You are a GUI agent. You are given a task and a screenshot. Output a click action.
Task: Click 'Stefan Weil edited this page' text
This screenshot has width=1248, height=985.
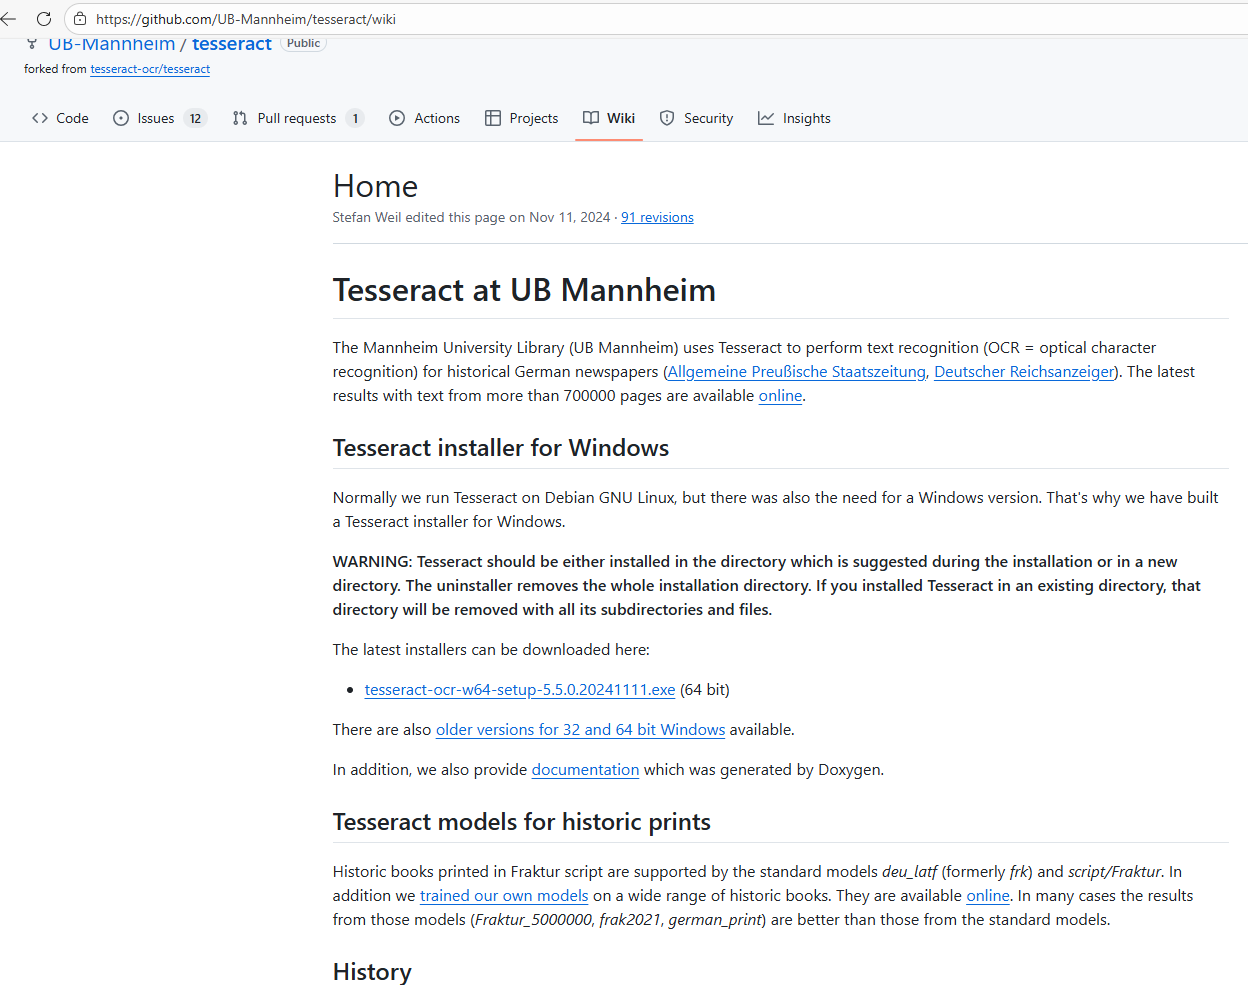click(419, 217)
